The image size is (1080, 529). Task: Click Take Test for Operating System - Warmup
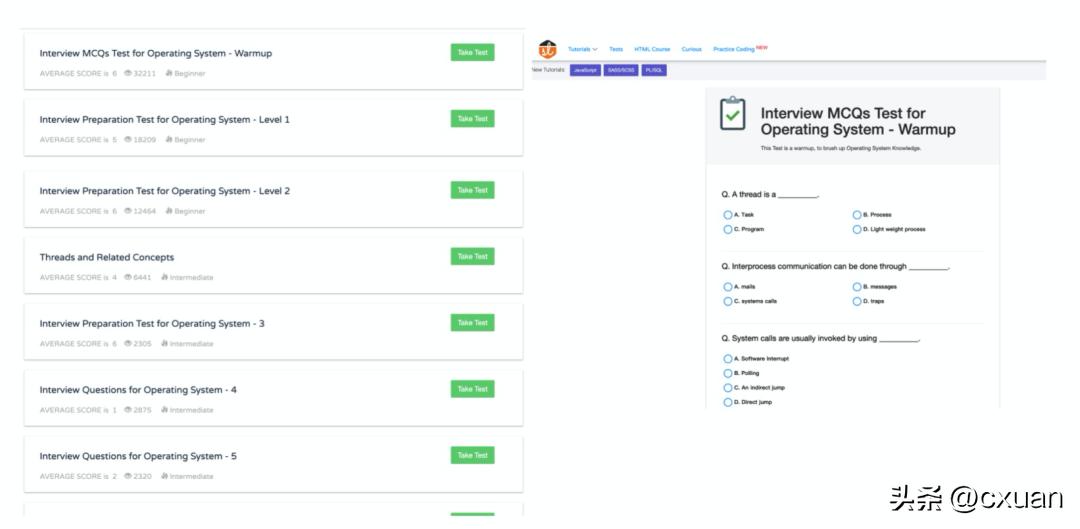tap(472, 53)
